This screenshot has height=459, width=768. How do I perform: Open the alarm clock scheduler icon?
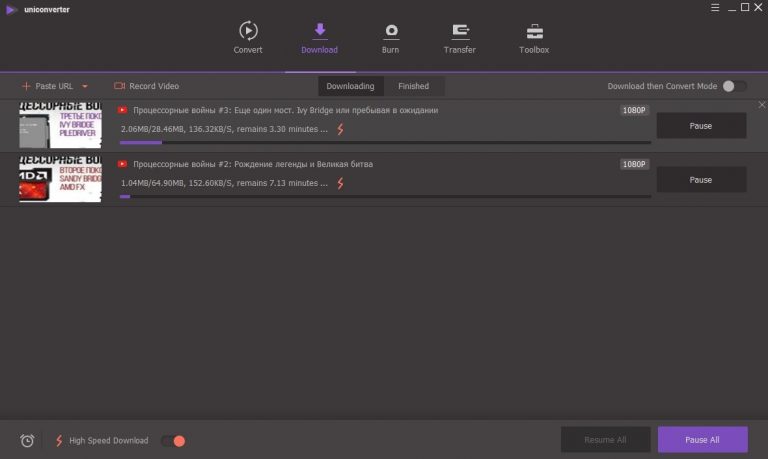coord(27,440)
